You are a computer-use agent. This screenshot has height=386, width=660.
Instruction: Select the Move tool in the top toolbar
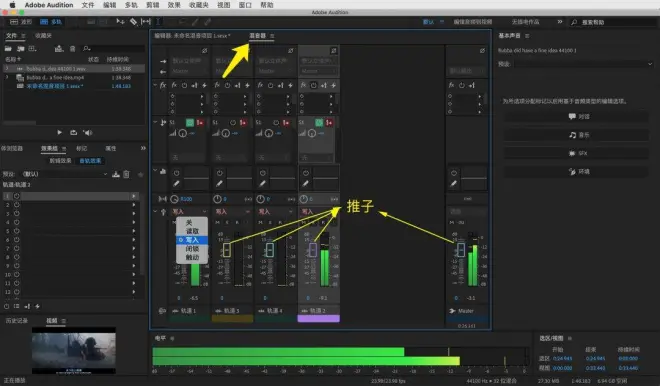pyautogui.click(x=120, y=21)
